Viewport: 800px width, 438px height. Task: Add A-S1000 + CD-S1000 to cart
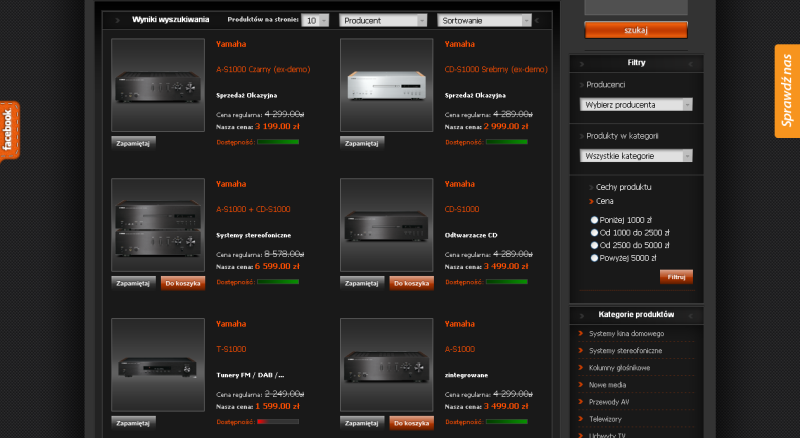(x=183, y=283)
